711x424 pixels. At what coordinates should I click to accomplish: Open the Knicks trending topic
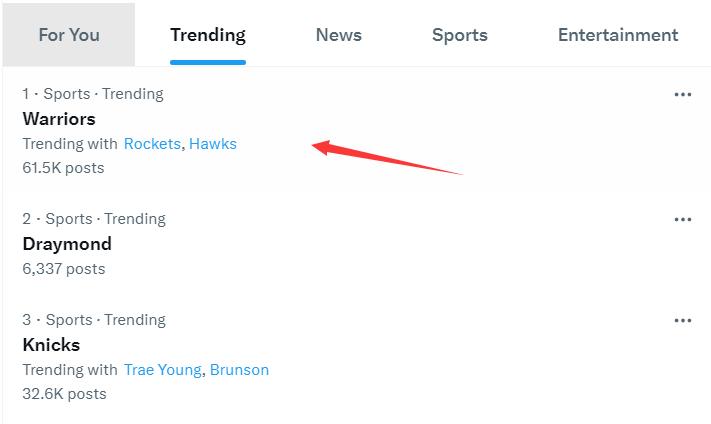click(51, 345)
